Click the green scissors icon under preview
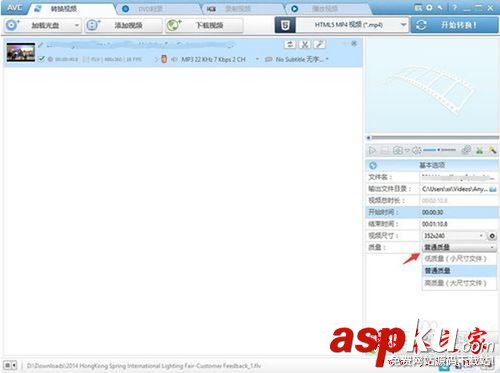The height and width of the screenshot is (373, 500). (479, 151)
